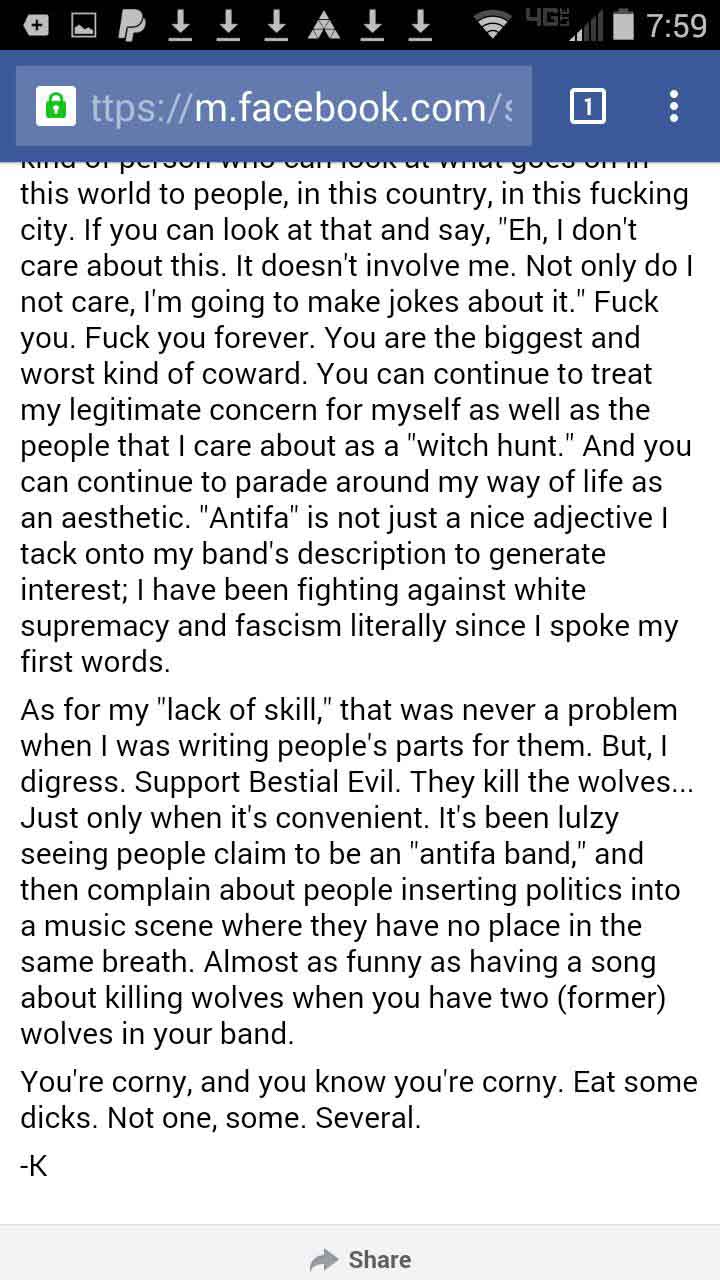The width and height of the screenshot is (720, 1280).
Task: Tap the battery indicator icon
Action: (x=623, y=24)
